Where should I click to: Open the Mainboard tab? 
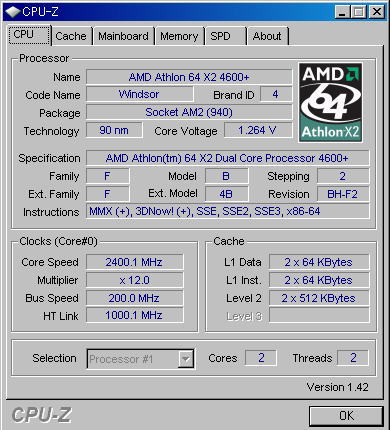pyautogui.click(x=123, y=36)
